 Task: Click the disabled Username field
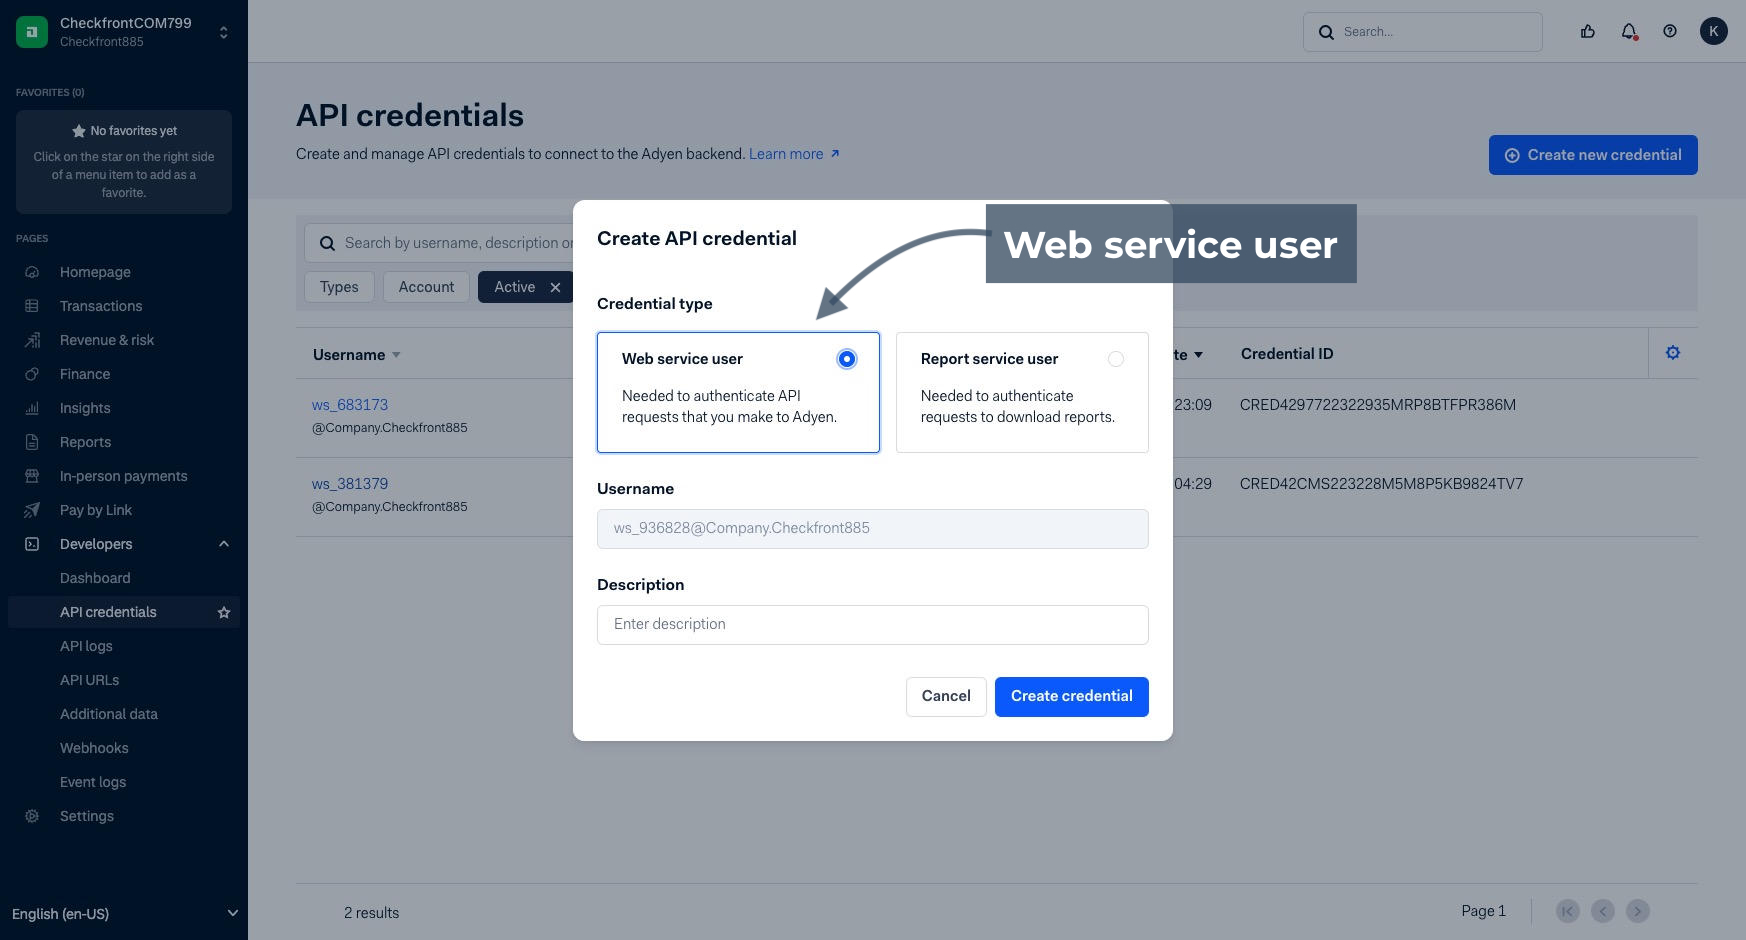tap(873, 529)
